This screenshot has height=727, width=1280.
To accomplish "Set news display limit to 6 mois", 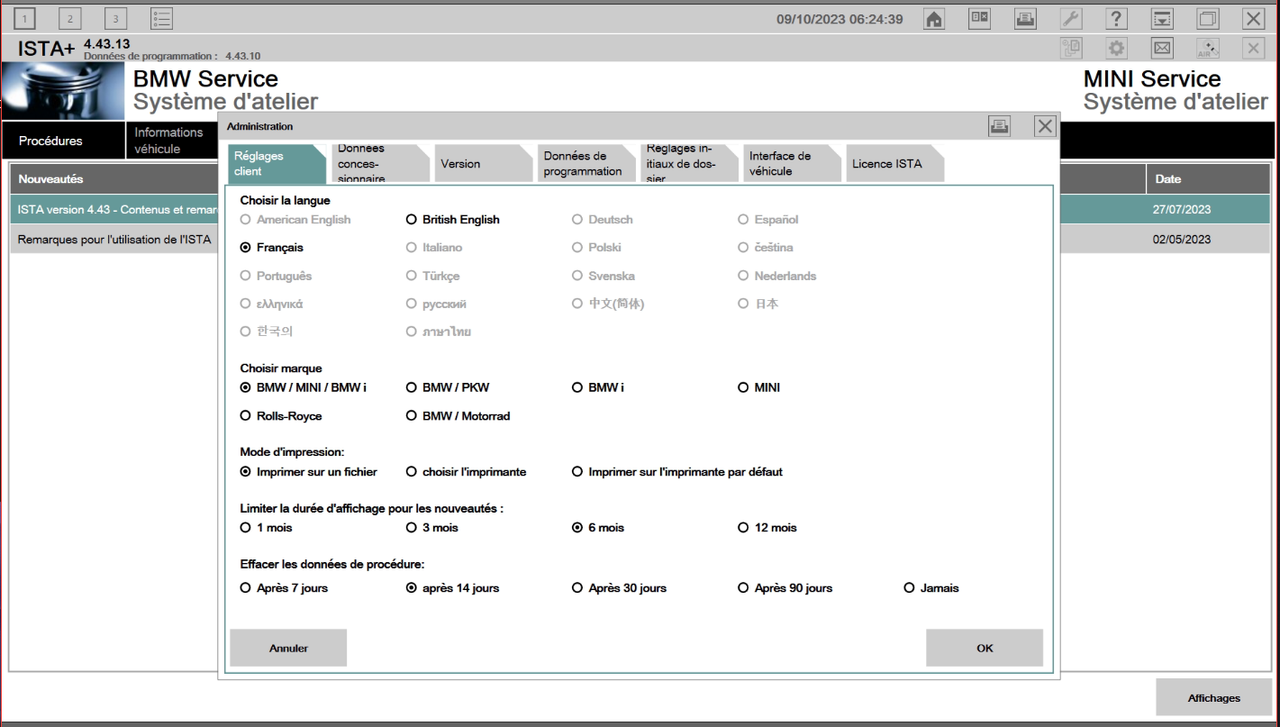I will [598, 527].
